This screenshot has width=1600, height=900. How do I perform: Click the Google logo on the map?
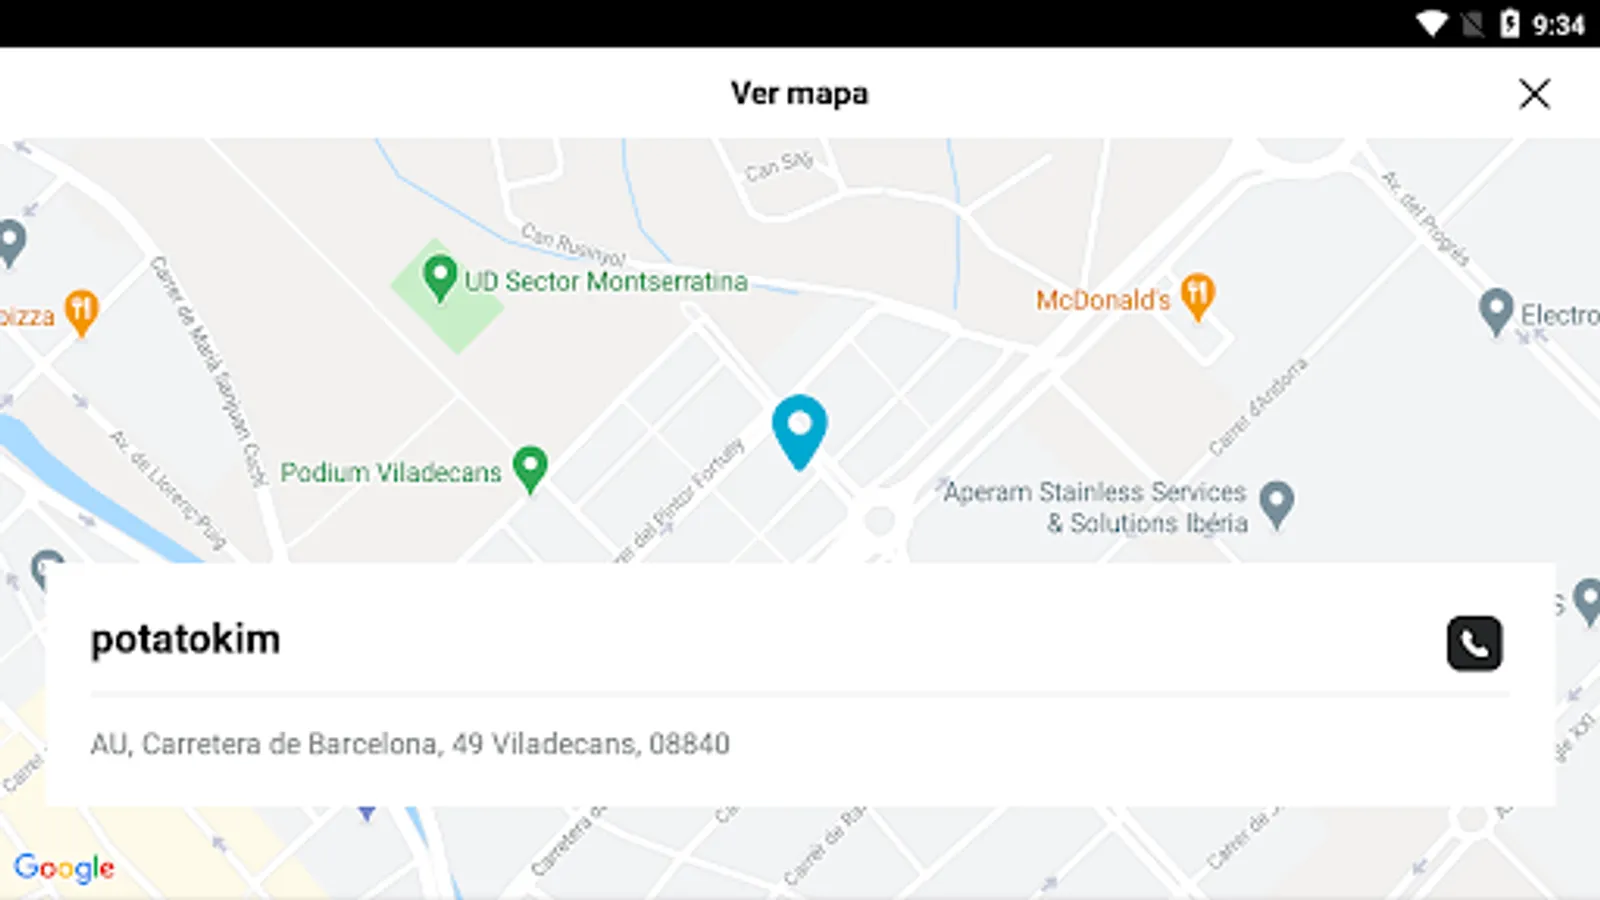pos(64,867)
